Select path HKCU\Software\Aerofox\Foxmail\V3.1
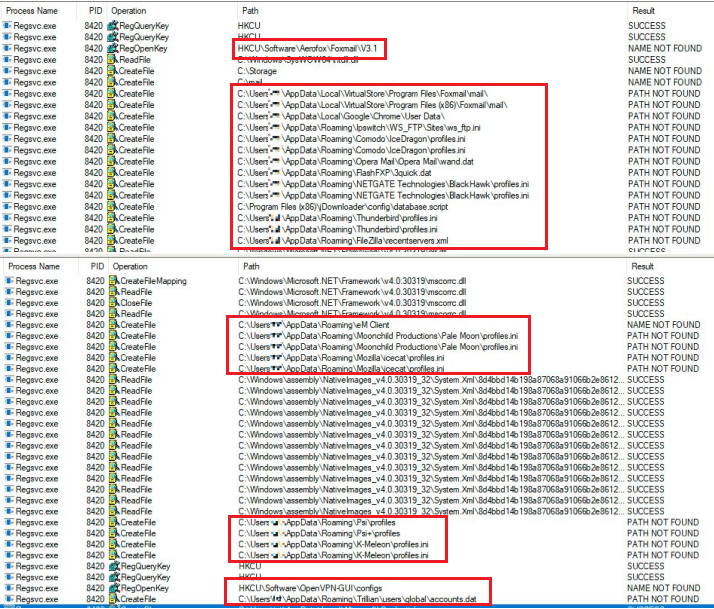 (x=307, y=48)
